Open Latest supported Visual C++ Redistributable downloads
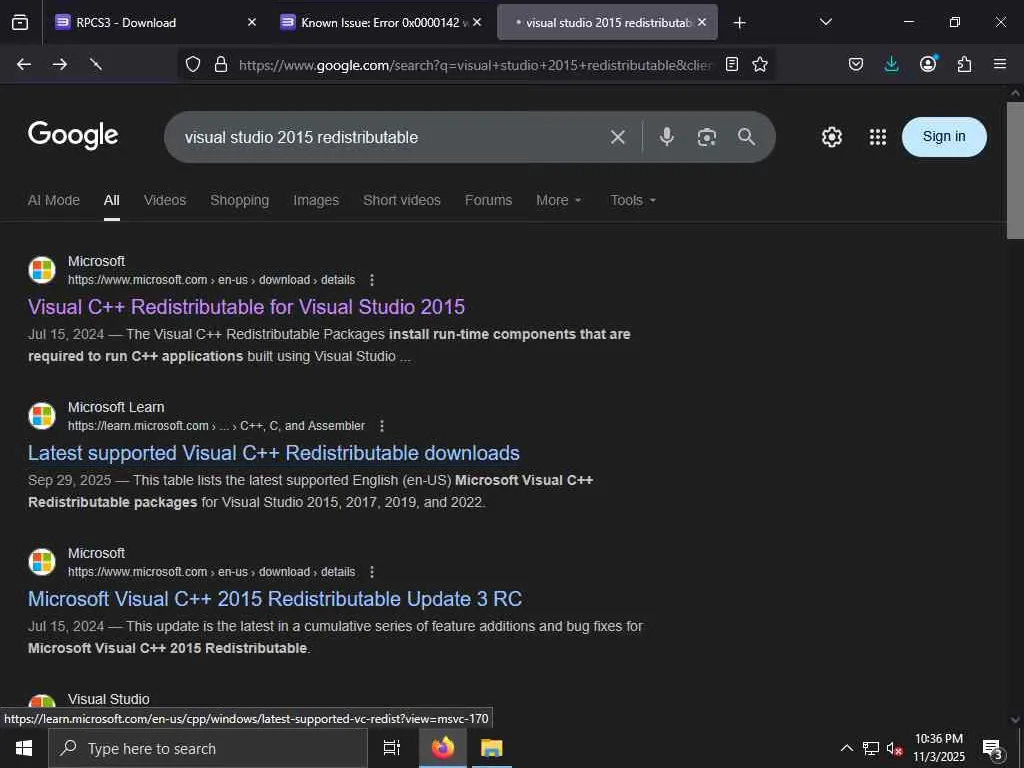The width and height of the screenshot is (1024, 768). pos(274,453)
